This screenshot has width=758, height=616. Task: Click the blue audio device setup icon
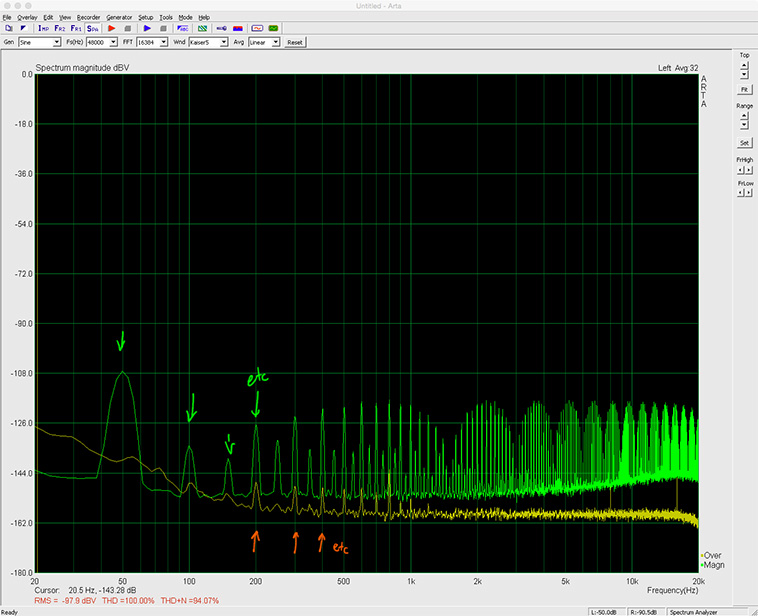click(x=221, y=29)
